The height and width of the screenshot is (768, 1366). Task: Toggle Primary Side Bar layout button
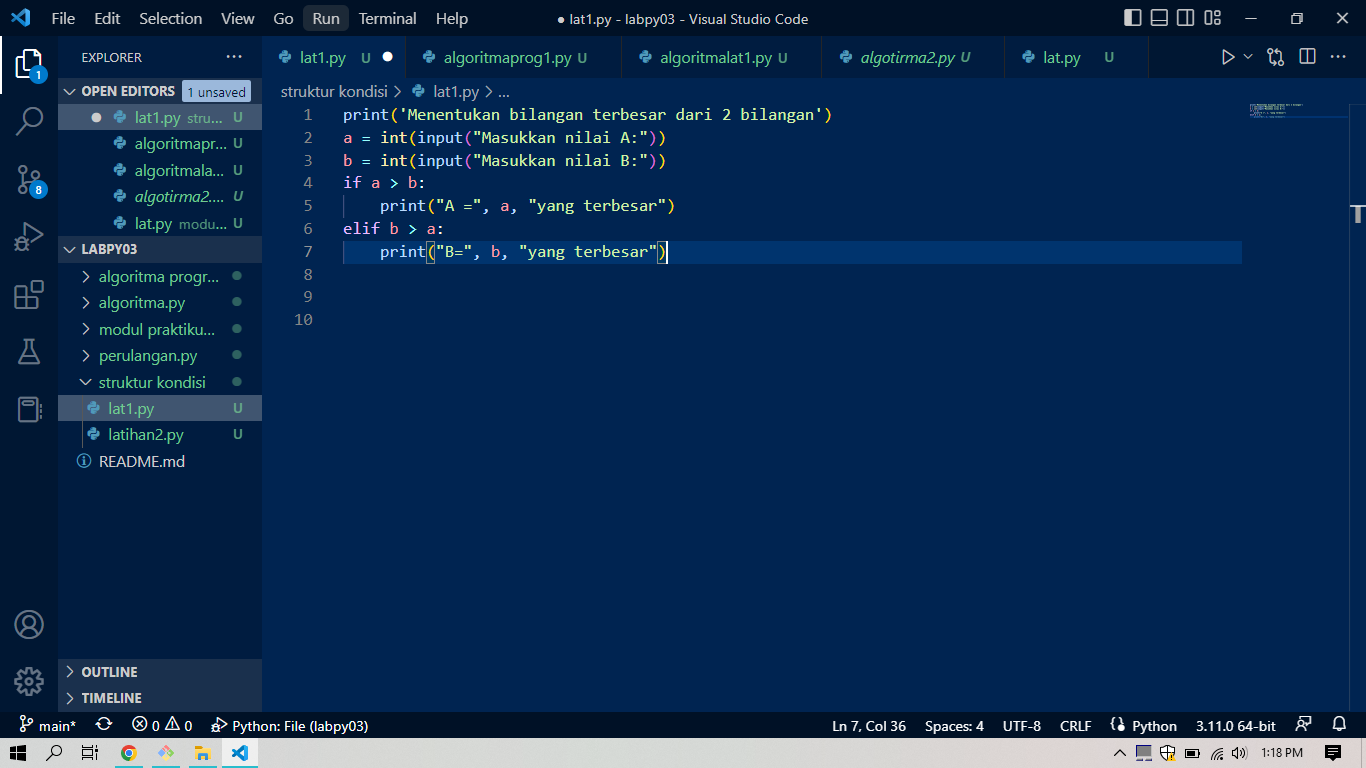coord(1133,18)
